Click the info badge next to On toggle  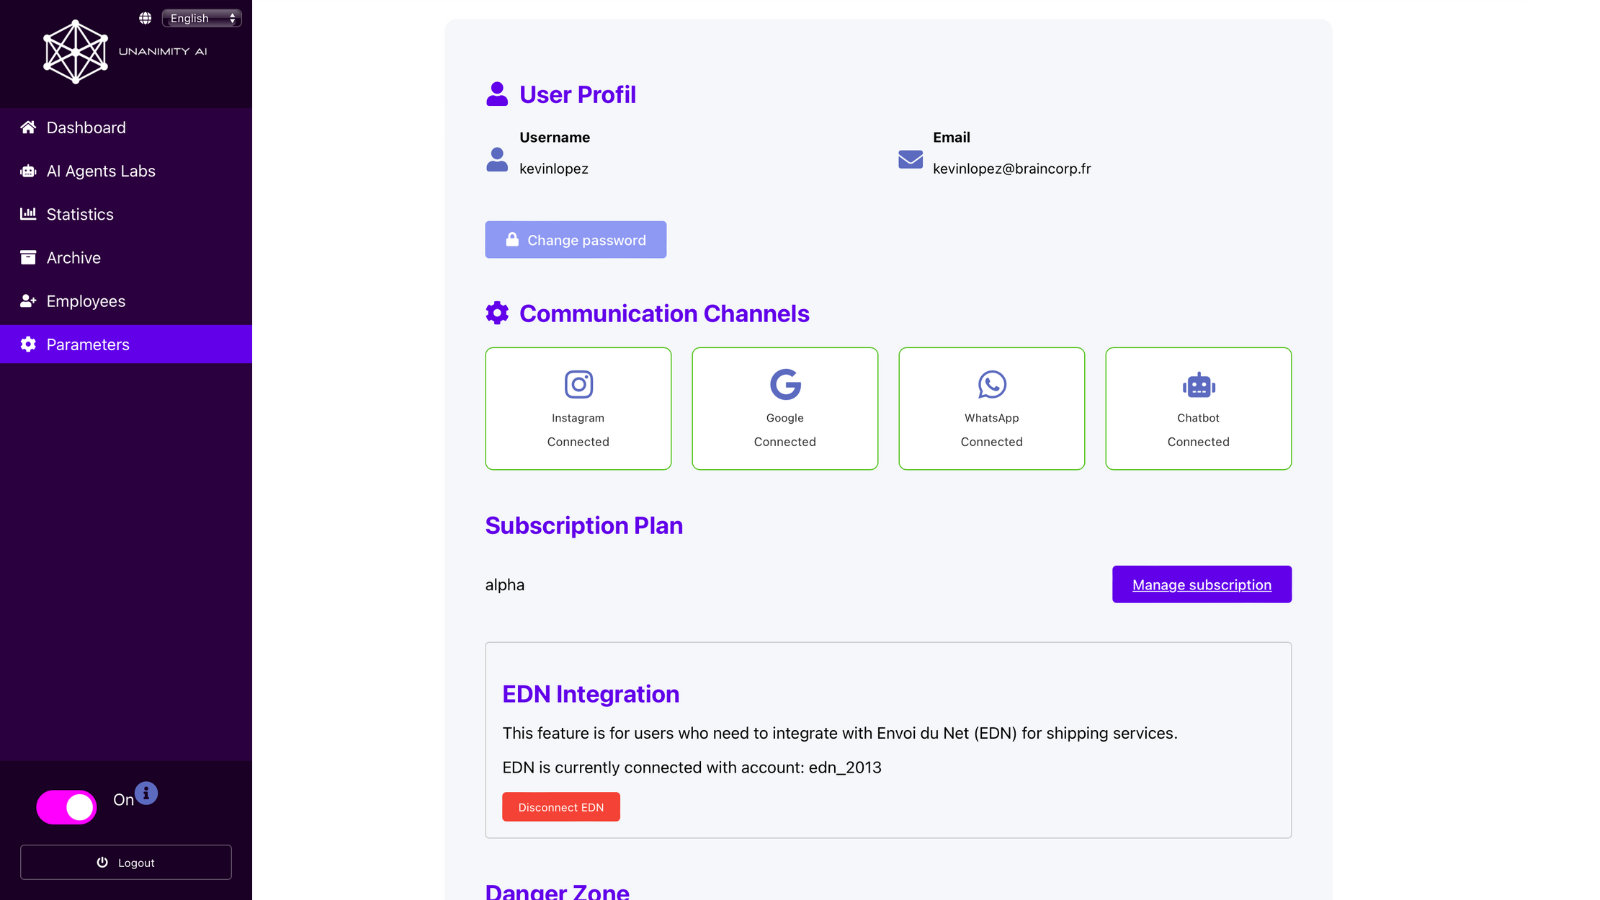146,792
